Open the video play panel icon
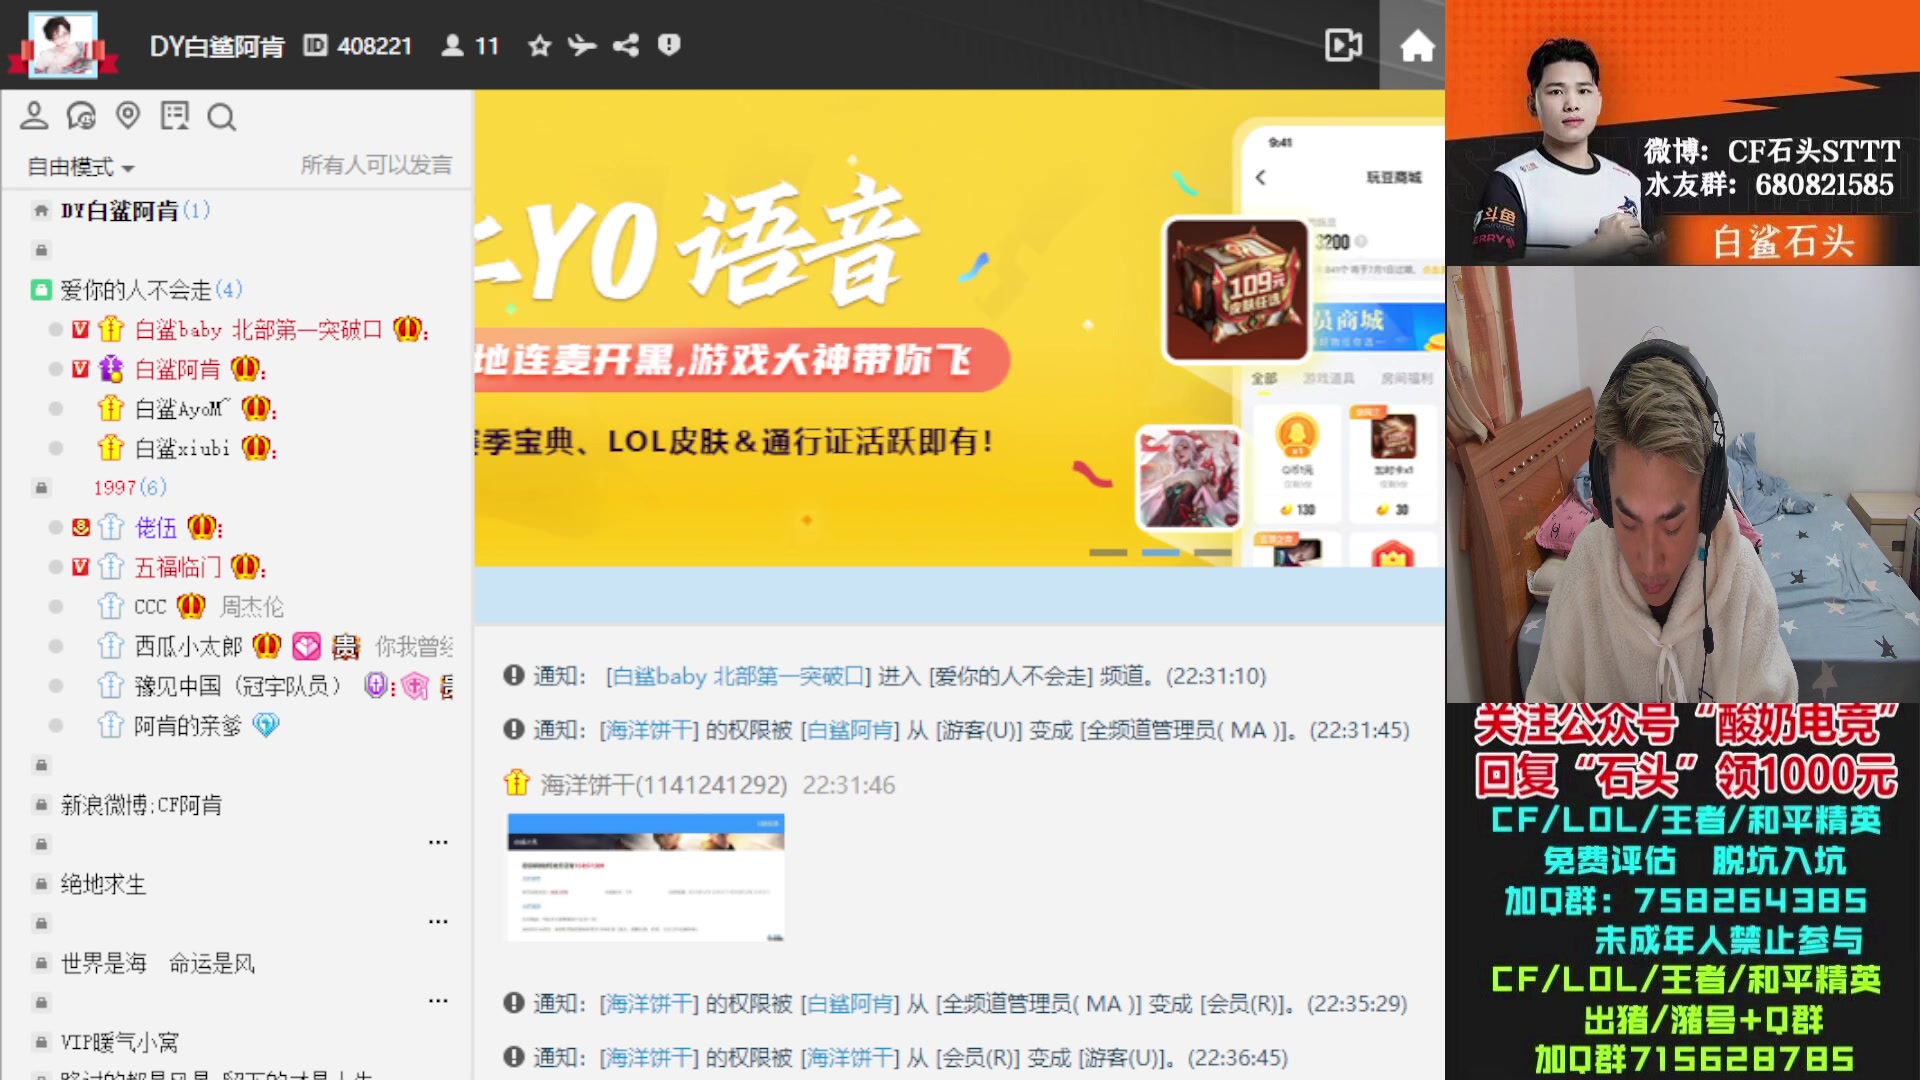The height and width of the screenshot is (1080, 1920). pyautogui.click(x=1343, y=45)
